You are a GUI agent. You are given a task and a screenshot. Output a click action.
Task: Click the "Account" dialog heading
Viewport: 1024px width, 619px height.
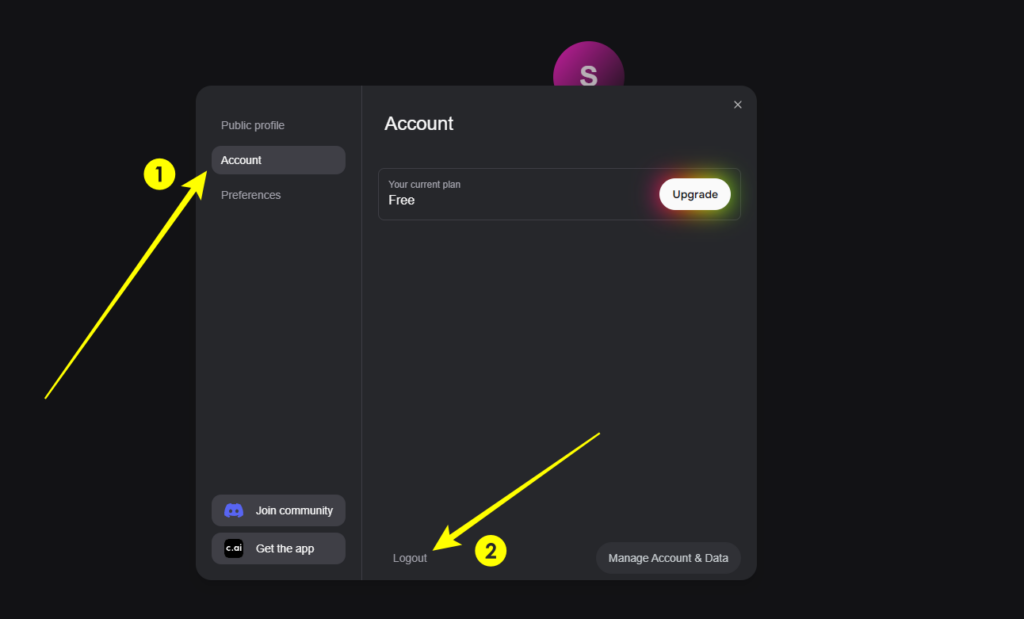(419, 123)
